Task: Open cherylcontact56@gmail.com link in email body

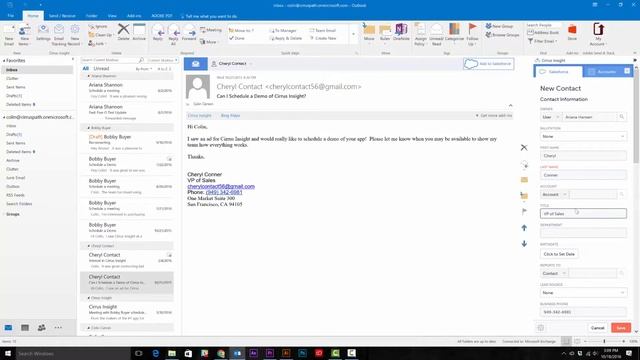Action: (221, 186)
